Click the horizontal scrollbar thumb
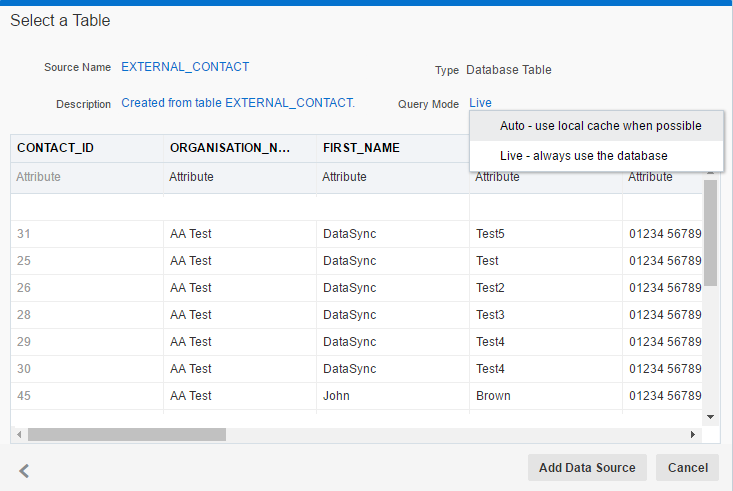The image size is (733, 491). click(x=127, y=434)
